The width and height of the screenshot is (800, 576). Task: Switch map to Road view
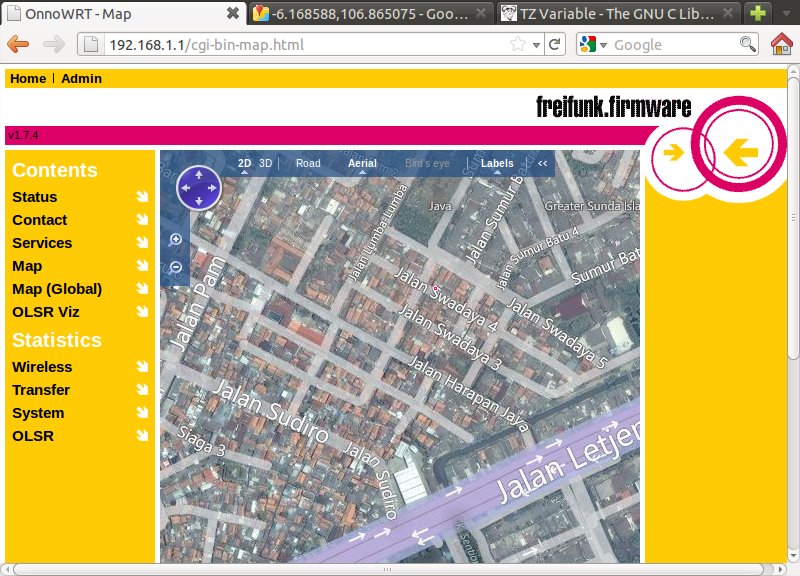pos(308,163)
